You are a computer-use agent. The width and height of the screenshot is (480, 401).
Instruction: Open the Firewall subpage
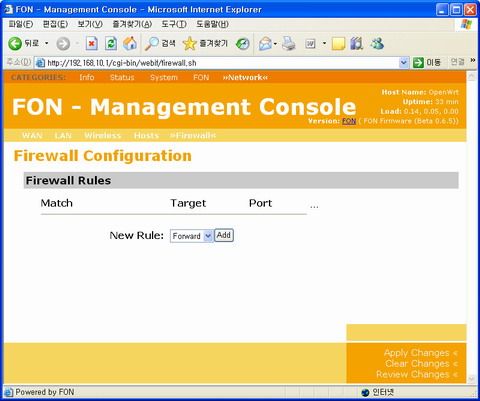coord(193,135)
